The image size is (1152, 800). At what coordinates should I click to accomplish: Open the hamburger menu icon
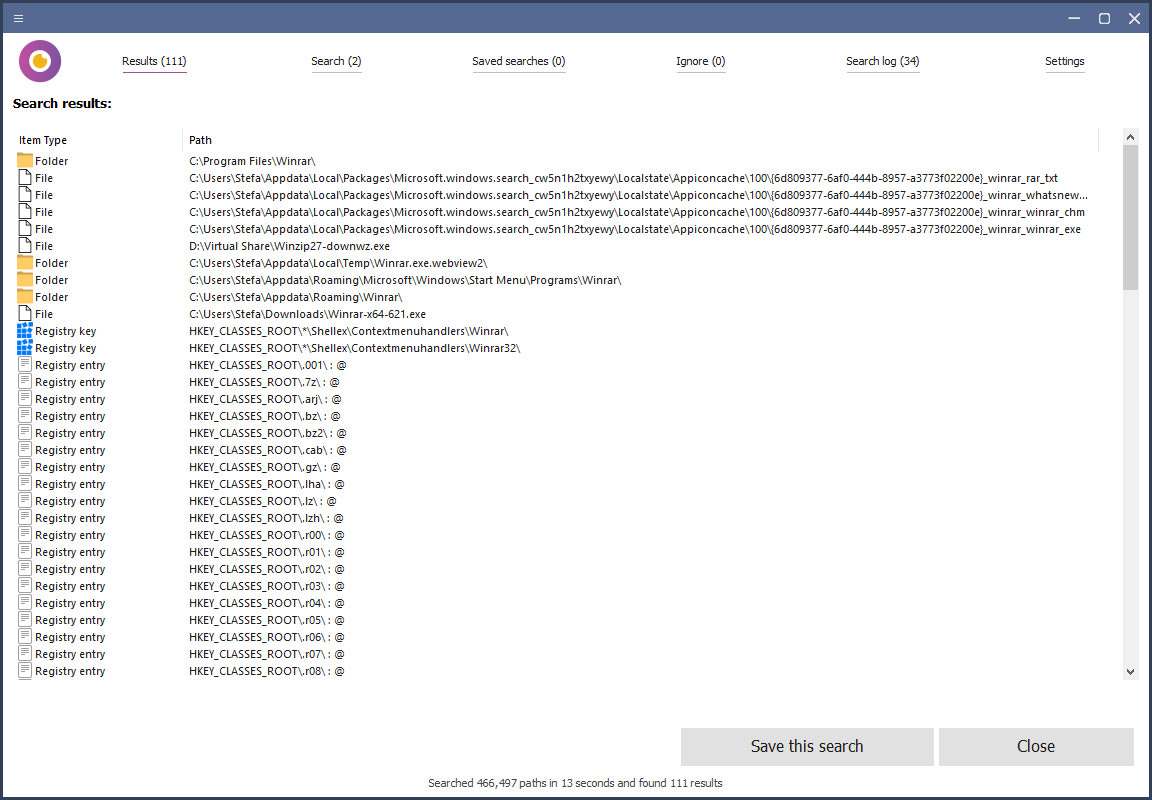tap(18, 18)
